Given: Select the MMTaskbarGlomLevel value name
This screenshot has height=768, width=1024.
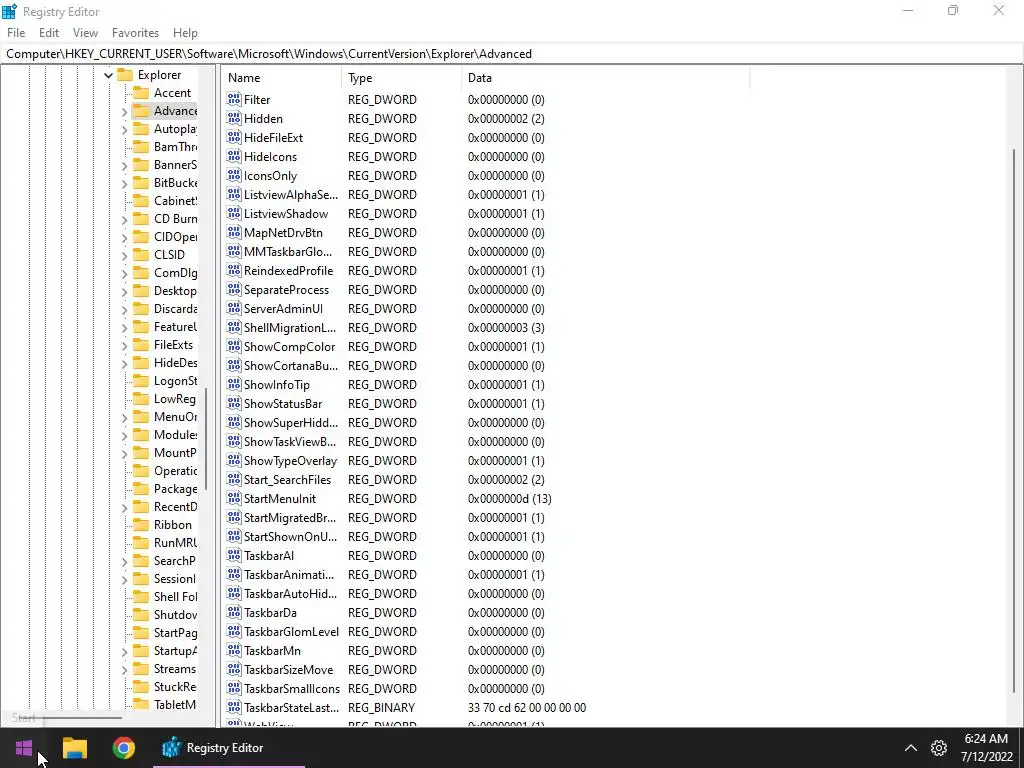Looking at the screenshot, I should coord(288,252).
